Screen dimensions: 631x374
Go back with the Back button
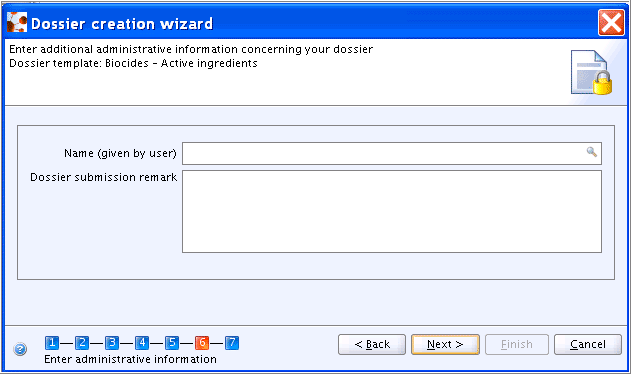coord(372,345)
